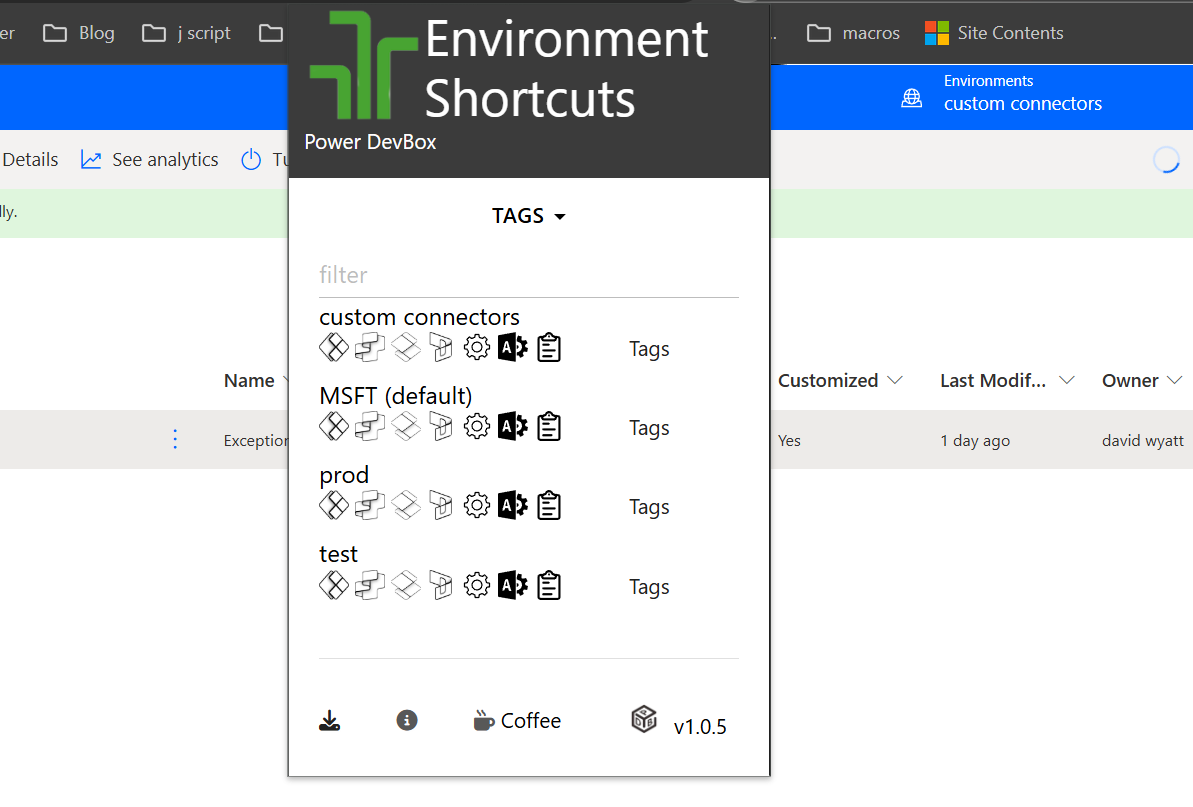Click the layered pages icon under custom connectors

coord(406,348)
